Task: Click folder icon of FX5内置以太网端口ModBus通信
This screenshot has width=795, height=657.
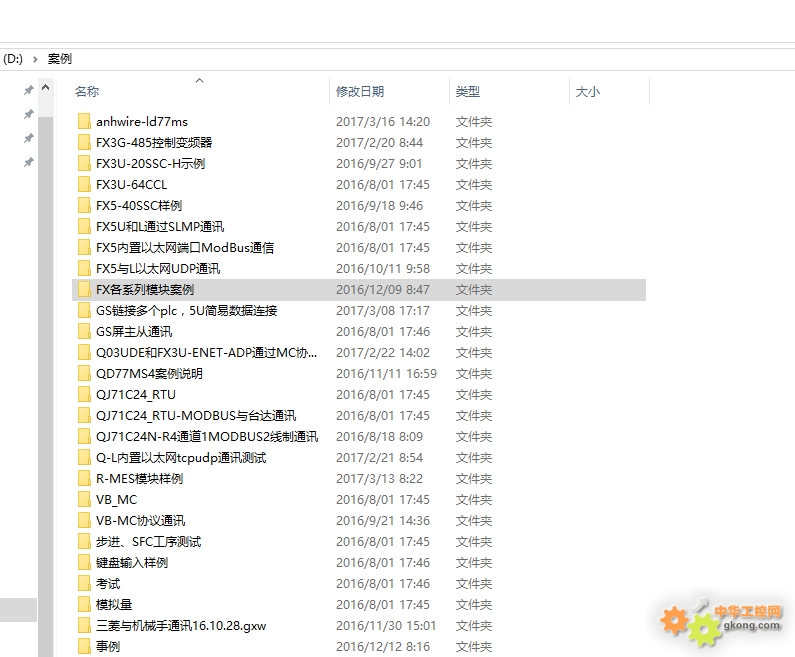Action: [x=84, y=248]
